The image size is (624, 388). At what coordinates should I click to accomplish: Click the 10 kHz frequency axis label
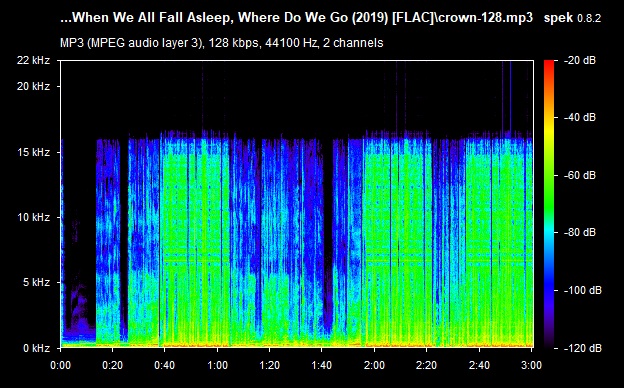pyautogui.click(x=33, y=217)
